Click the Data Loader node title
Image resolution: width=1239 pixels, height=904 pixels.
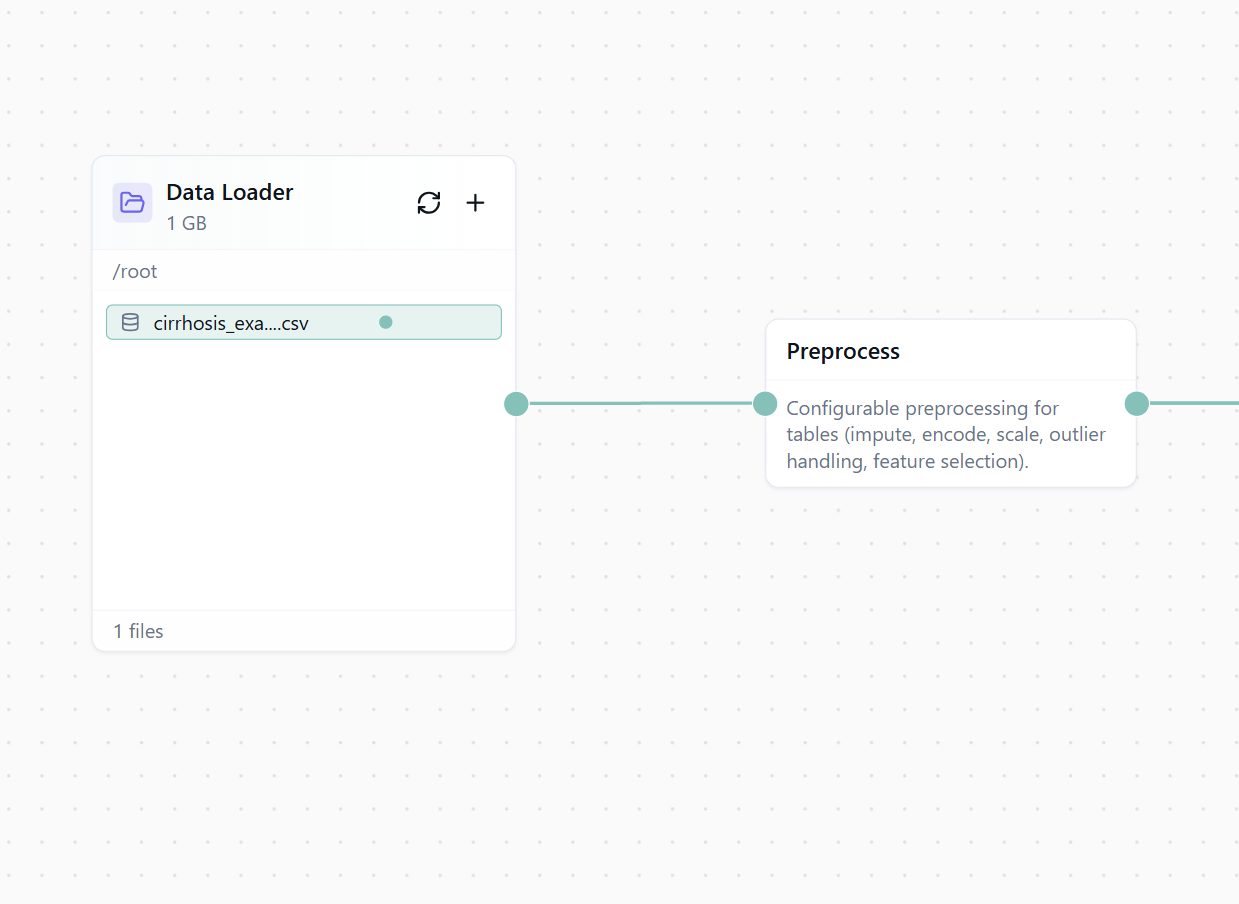click(x=230, y=192)
